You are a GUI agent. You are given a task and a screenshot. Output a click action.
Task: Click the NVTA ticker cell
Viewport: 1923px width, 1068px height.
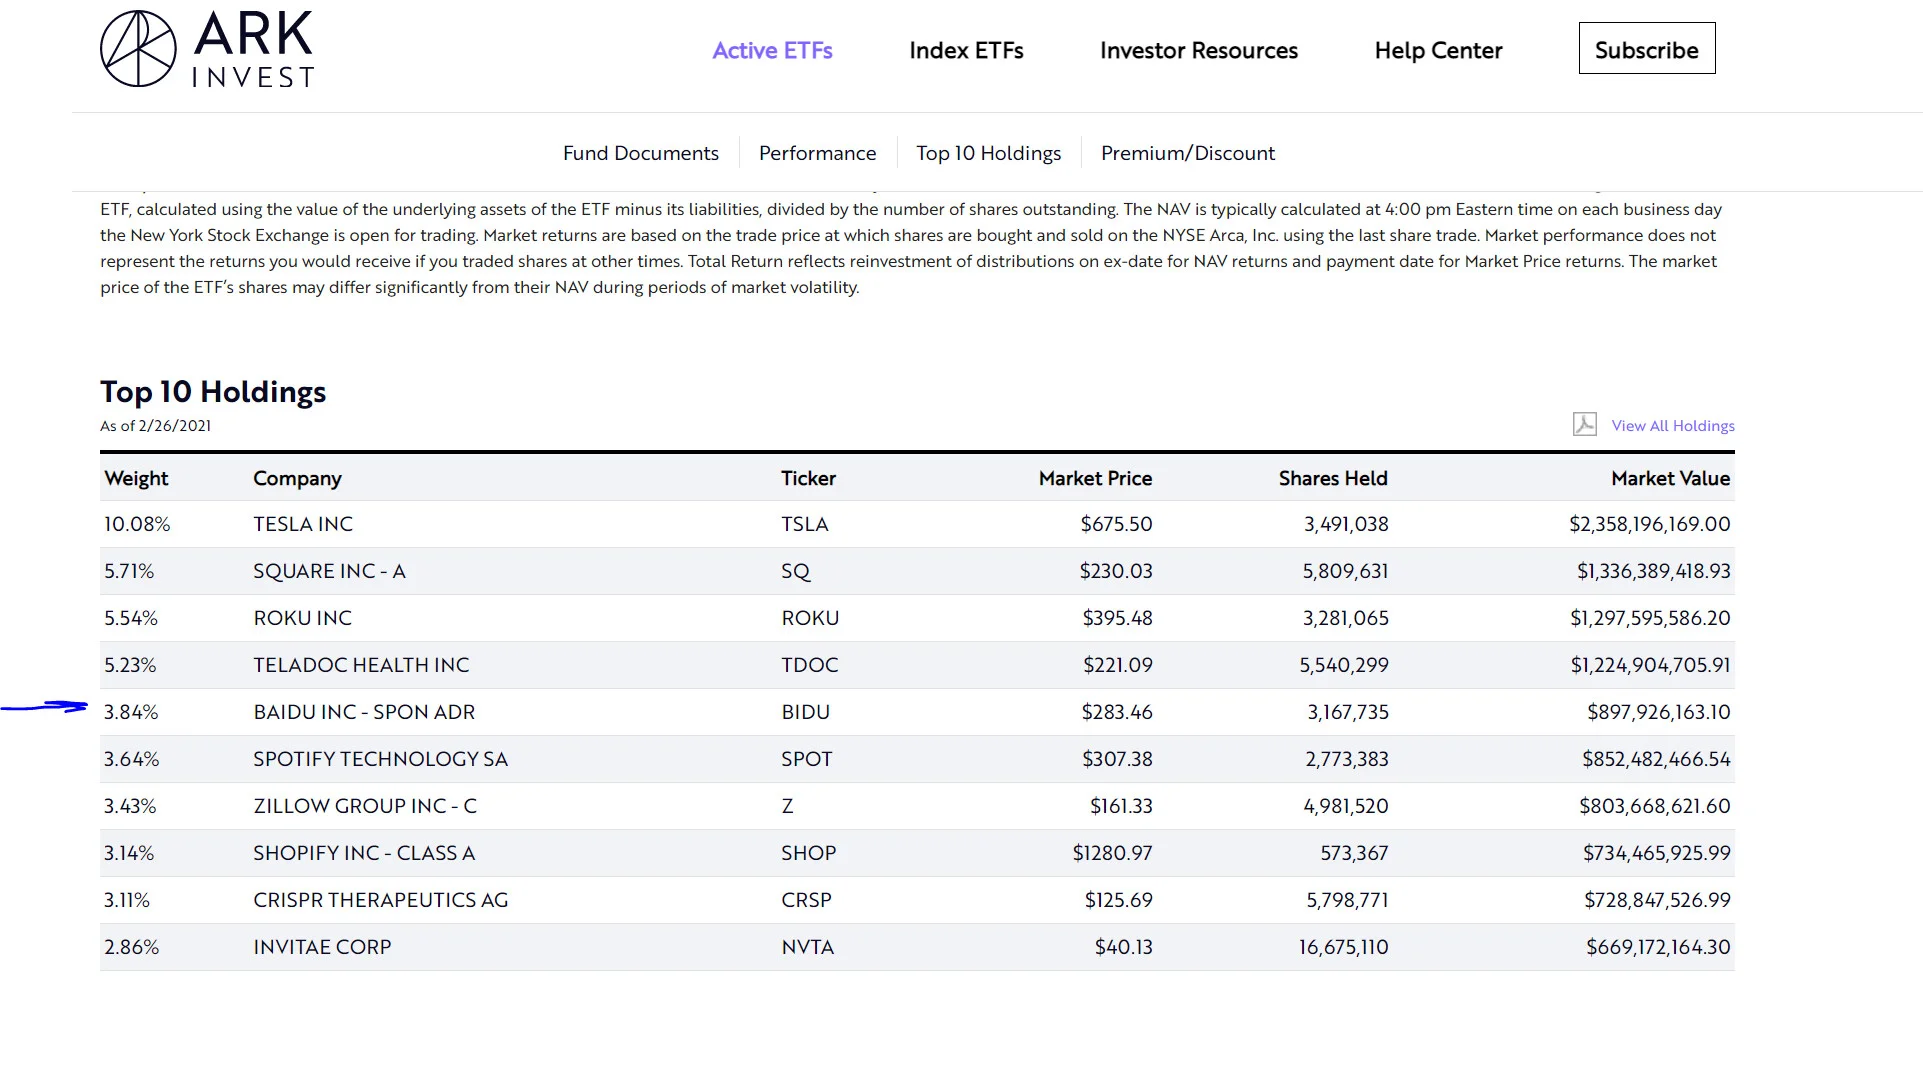808,947
